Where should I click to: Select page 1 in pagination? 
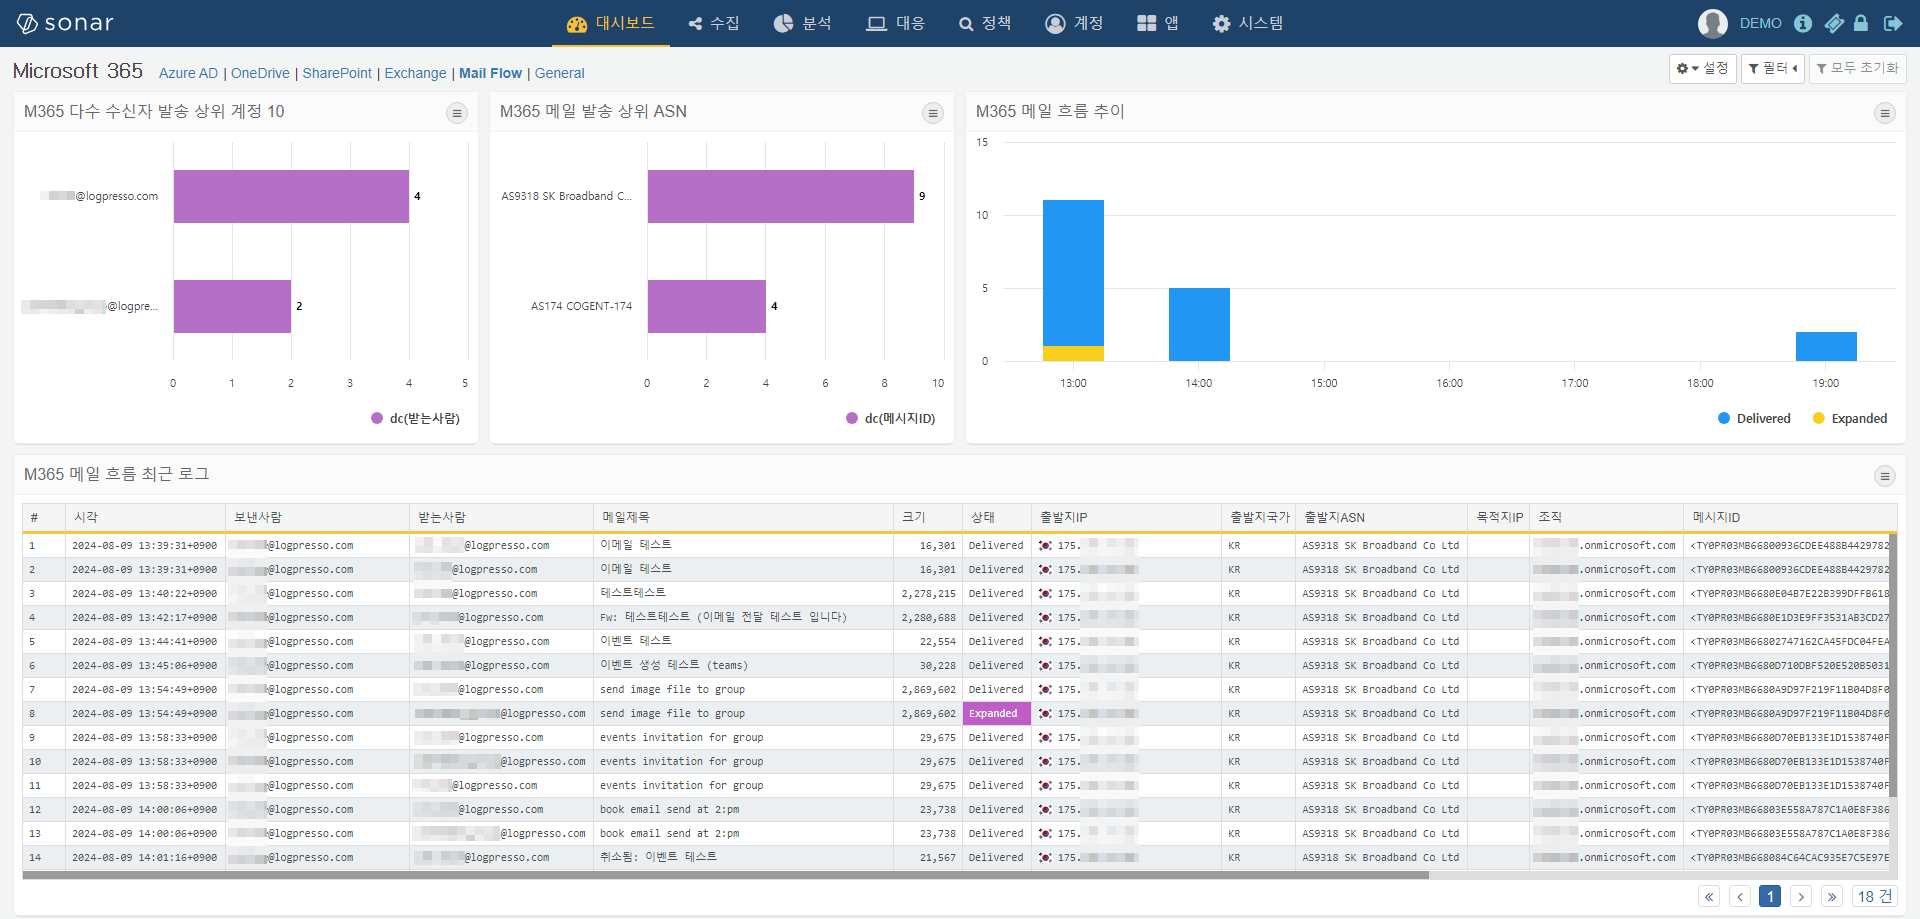click(1770, 896)
